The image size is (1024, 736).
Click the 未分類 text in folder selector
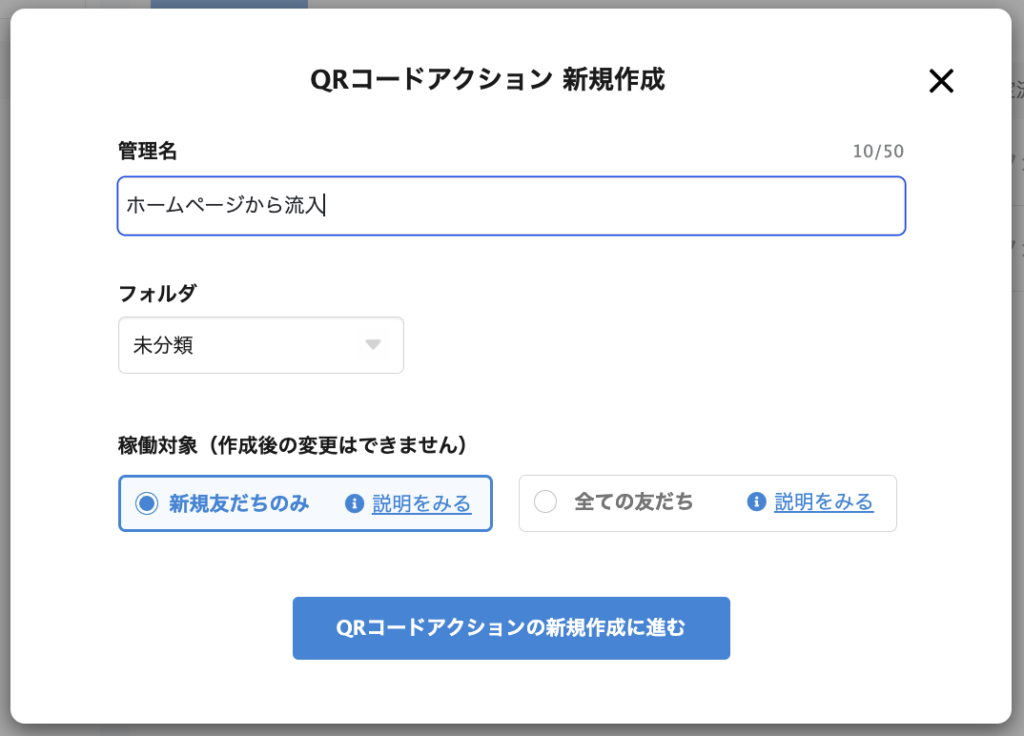[163, 345]
